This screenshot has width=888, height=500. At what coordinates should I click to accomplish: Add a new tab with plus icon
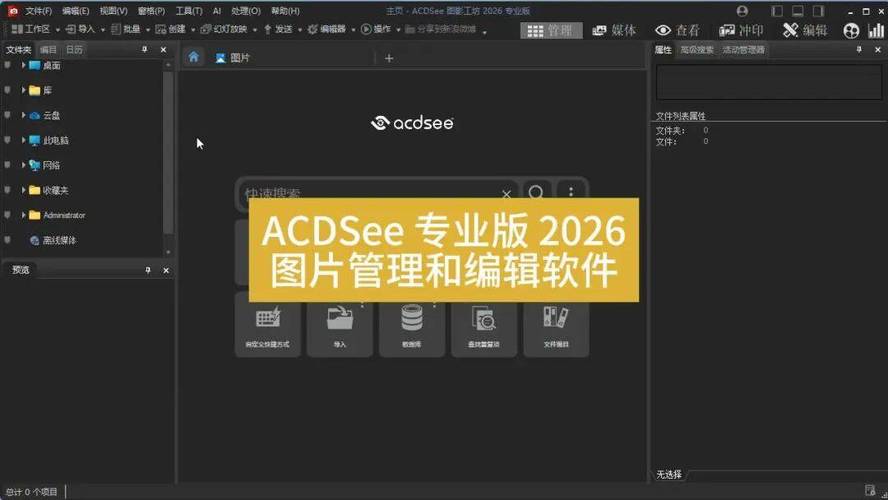tap(389, 58)
